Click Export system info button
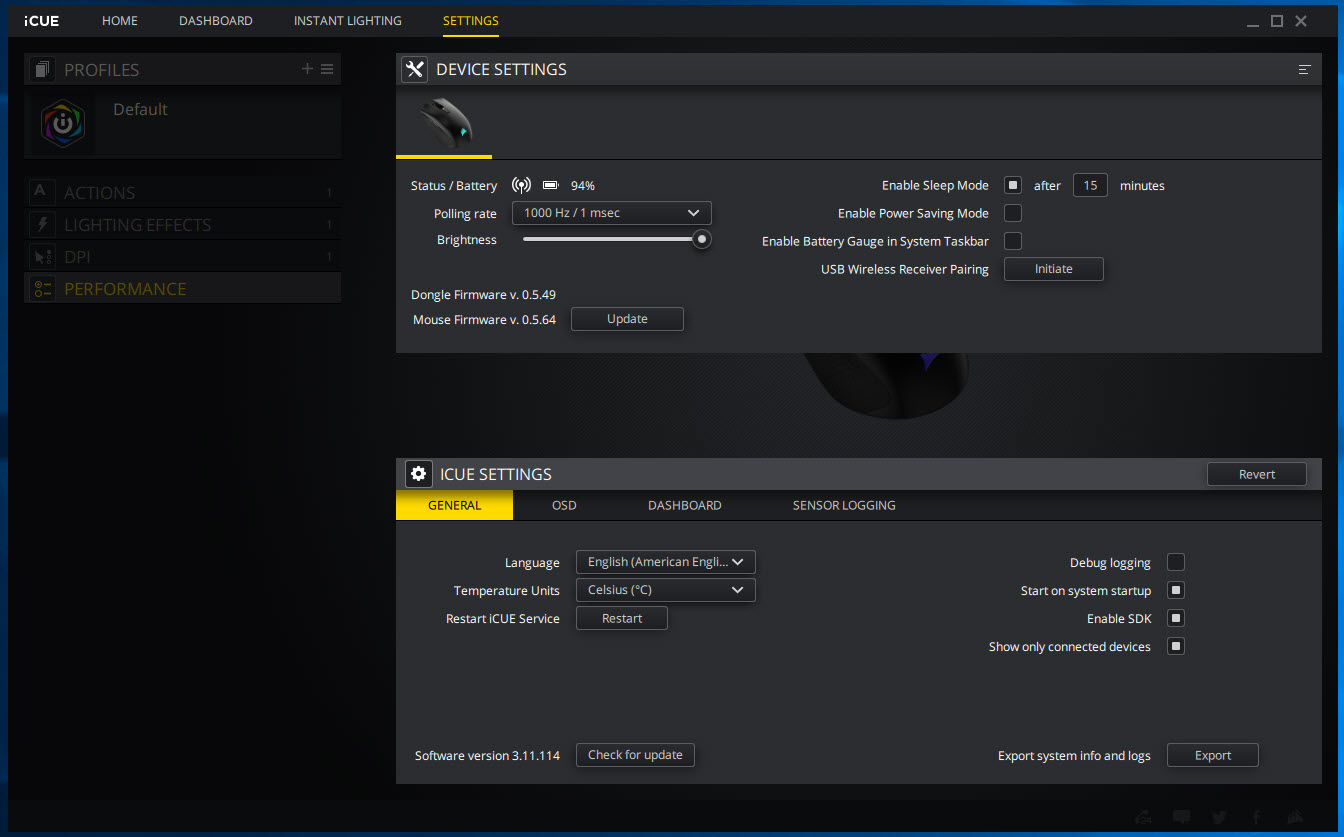 1213,755
